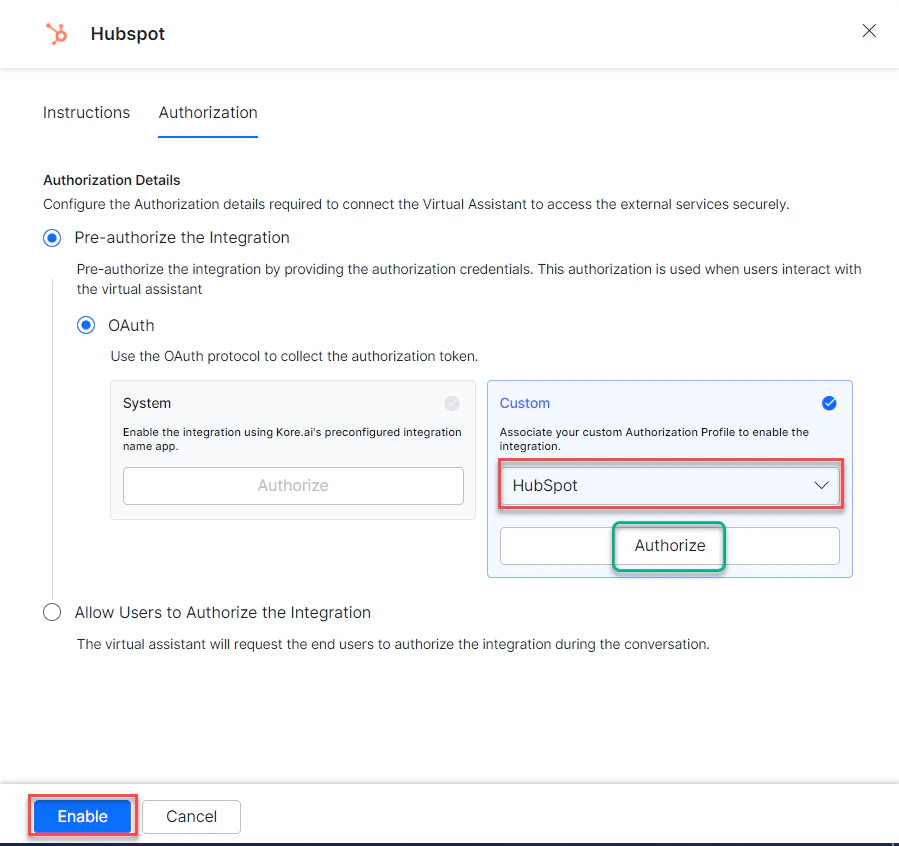Click the disabled selector on the System card
899x846 pixels.
point(451,403)
